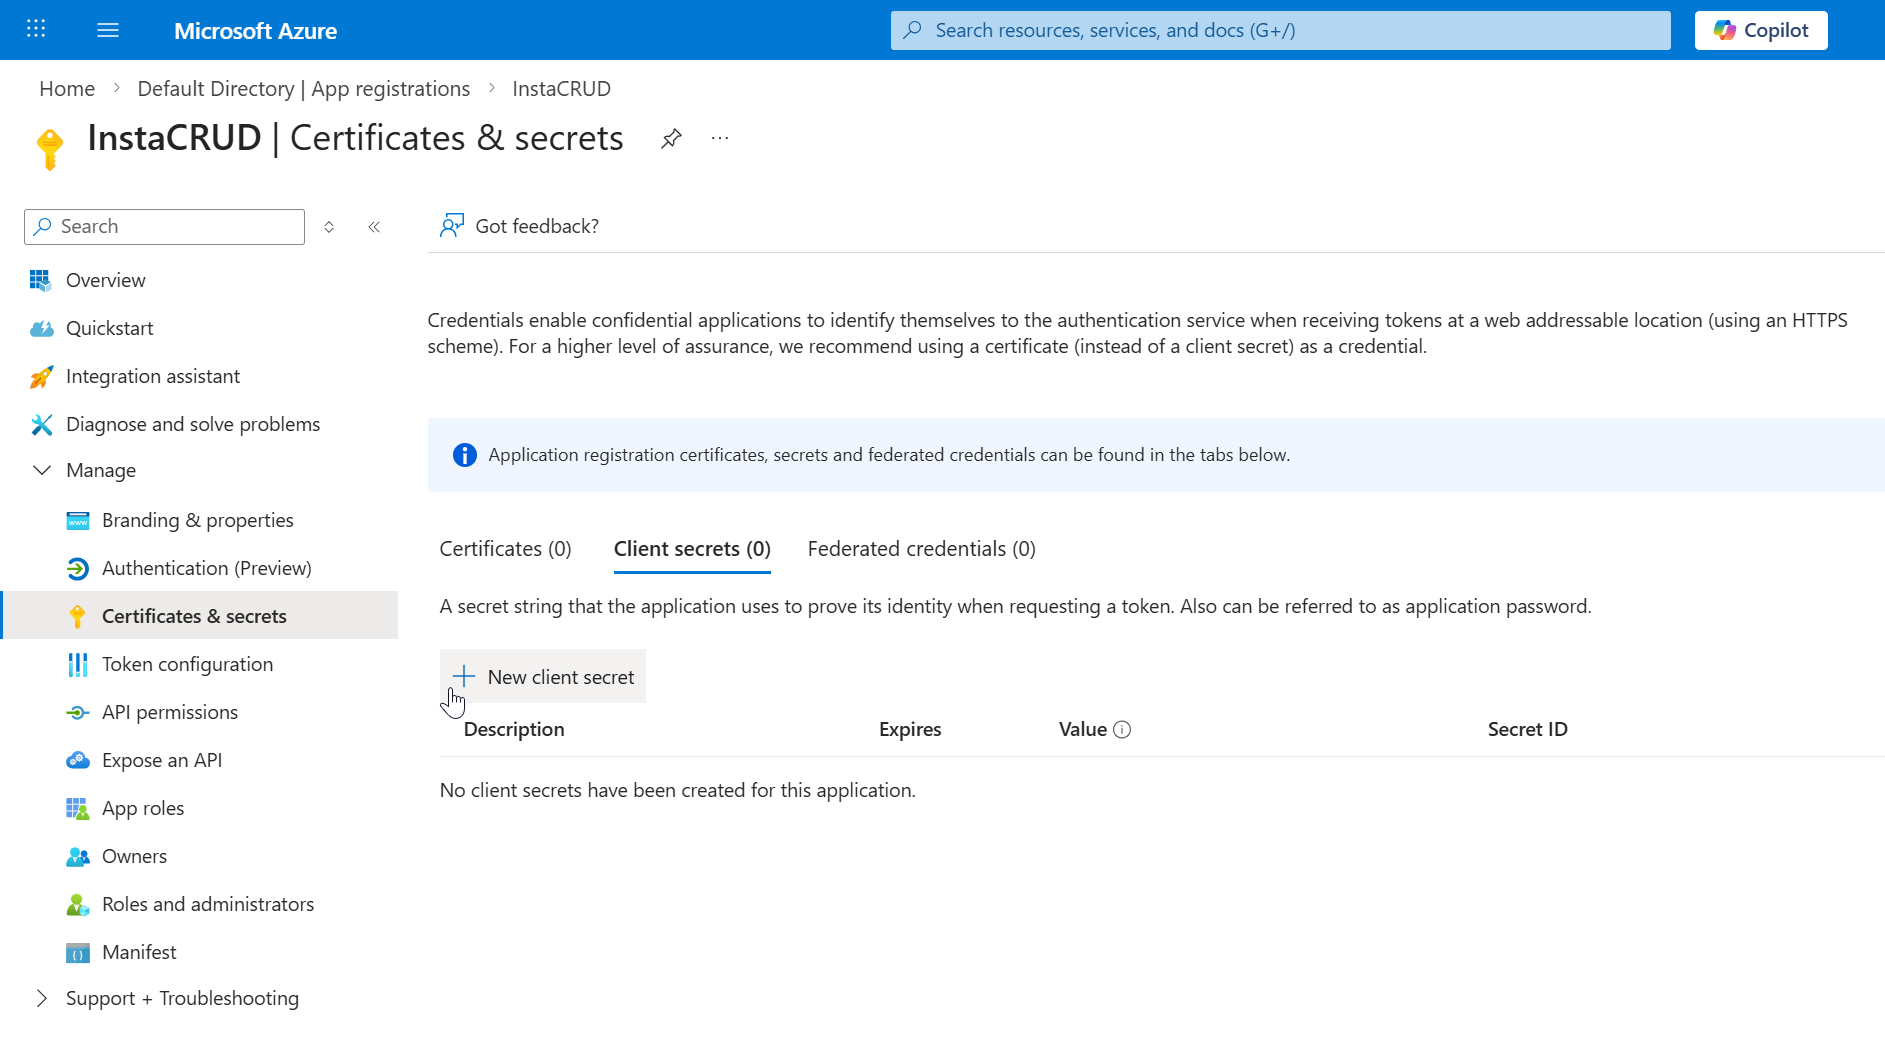Open the more actions ellipsis
The height and width of the screenshot is (1047, 1885).
tap(719, 138)
